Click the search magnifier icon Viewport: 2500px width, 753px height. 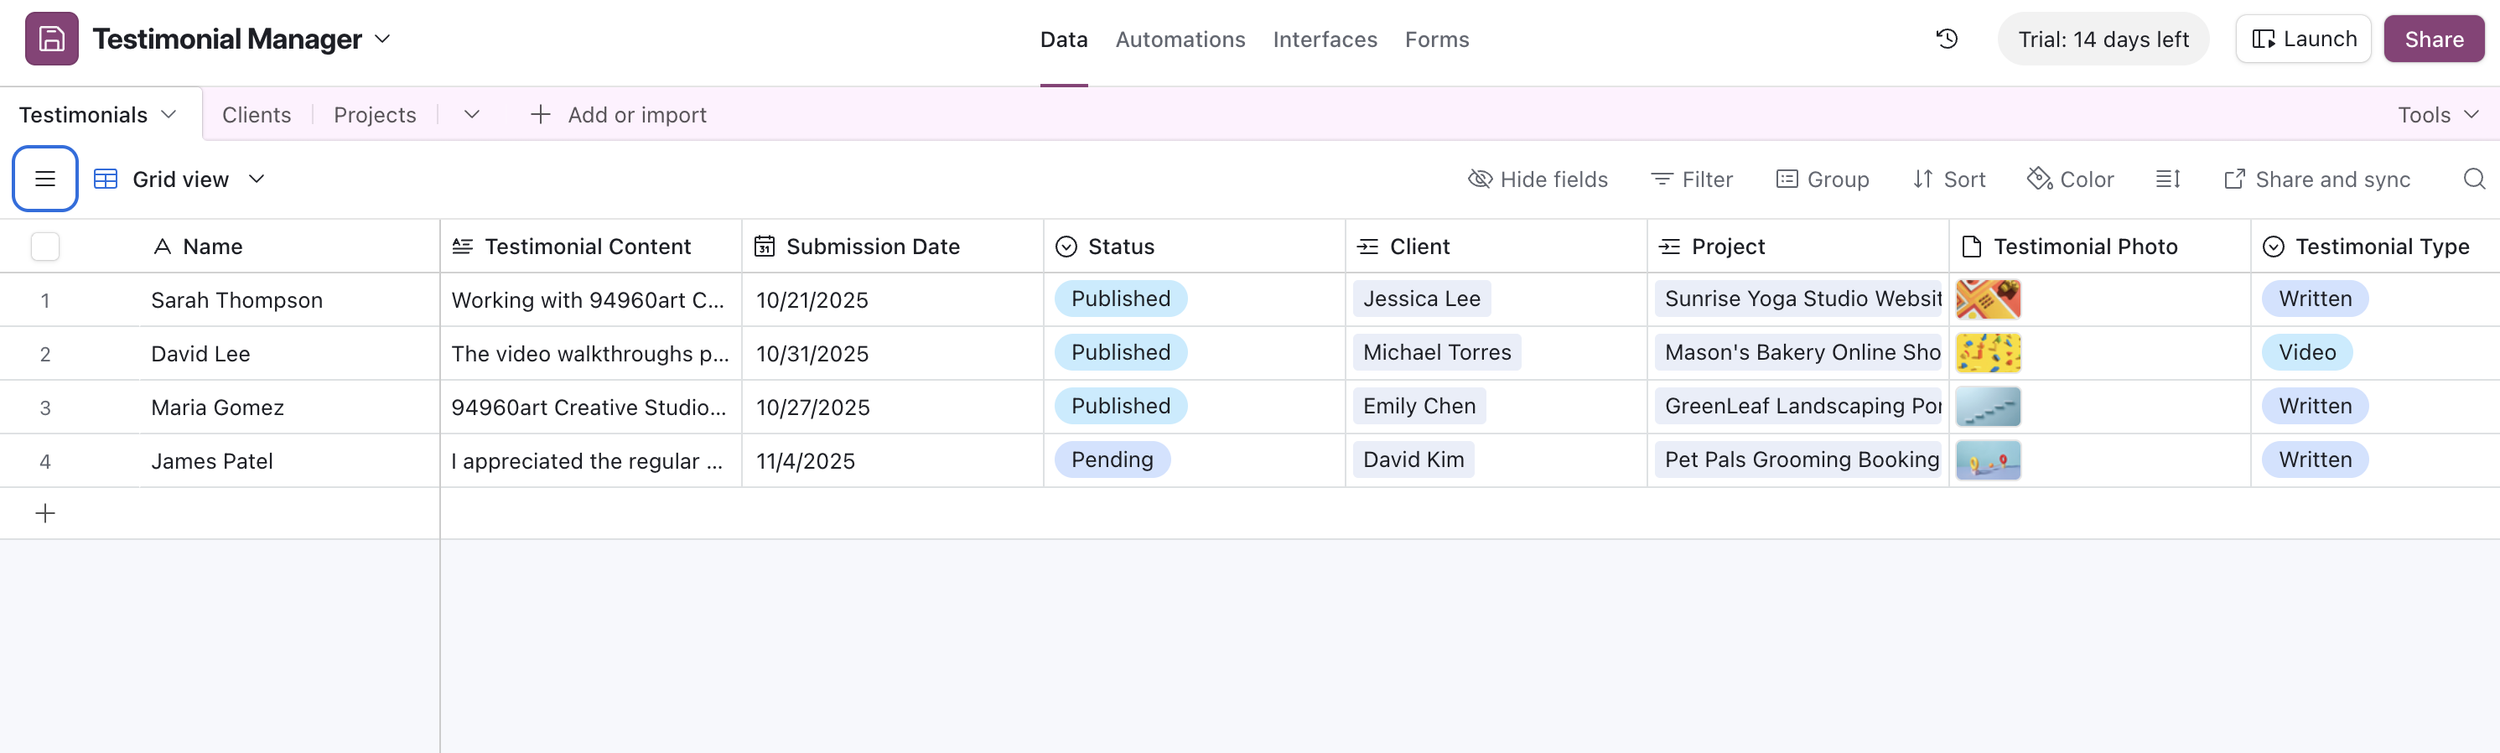point(2473,179)
